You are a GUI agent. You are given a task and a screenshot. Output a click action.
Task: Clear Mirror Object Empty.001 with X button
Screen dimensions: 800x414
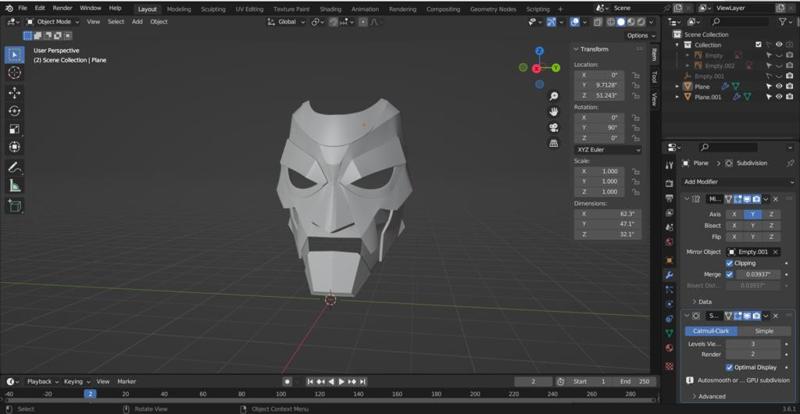coord(776,252)
